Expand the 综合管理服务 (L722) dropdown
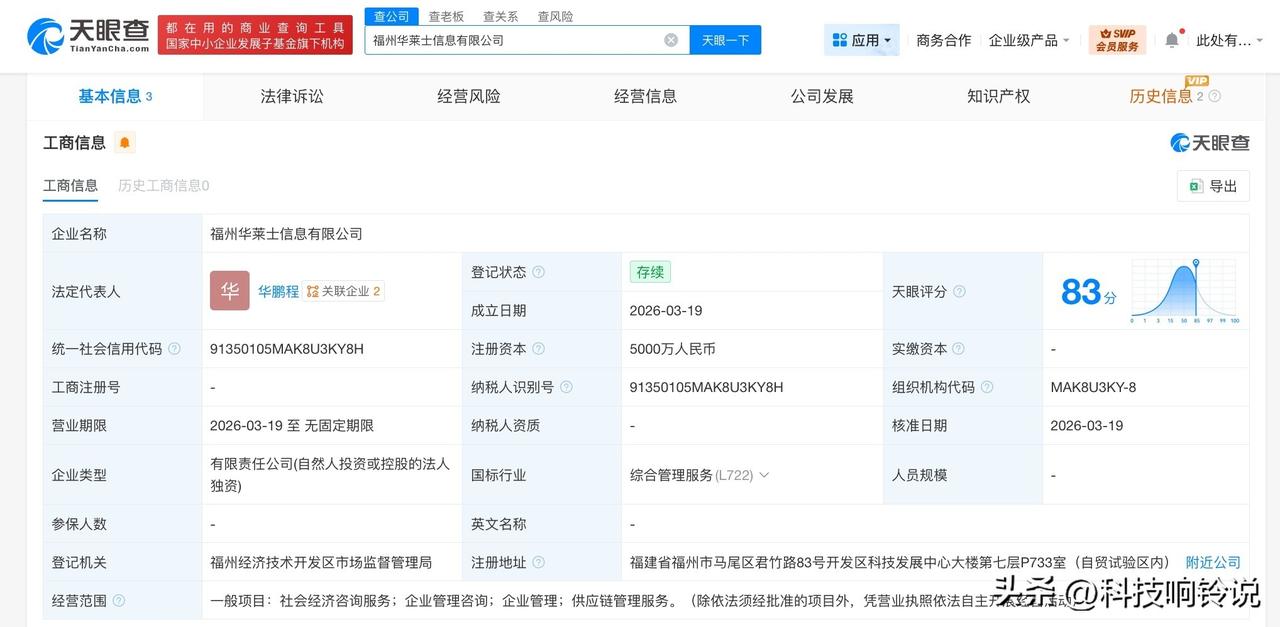 764,475
